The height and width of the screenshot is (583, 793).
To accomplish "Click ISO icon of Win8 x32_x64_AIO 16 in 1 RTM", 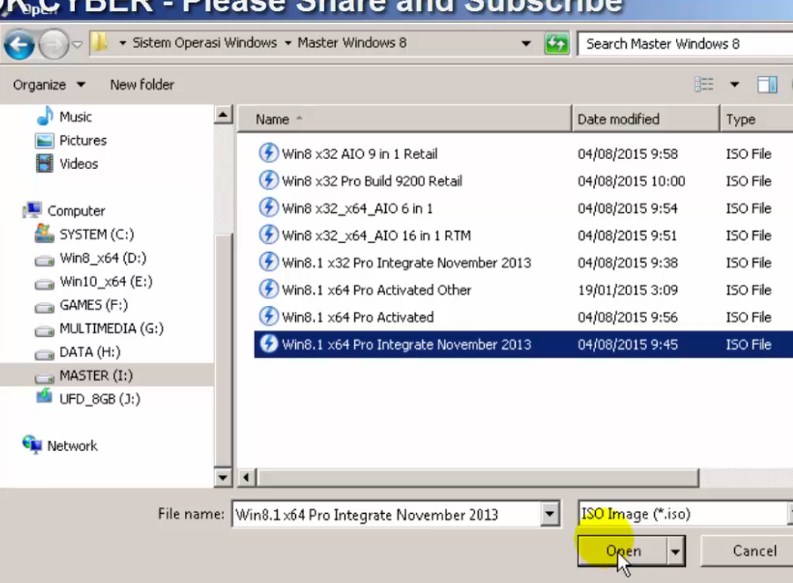I will coord(269,235).
